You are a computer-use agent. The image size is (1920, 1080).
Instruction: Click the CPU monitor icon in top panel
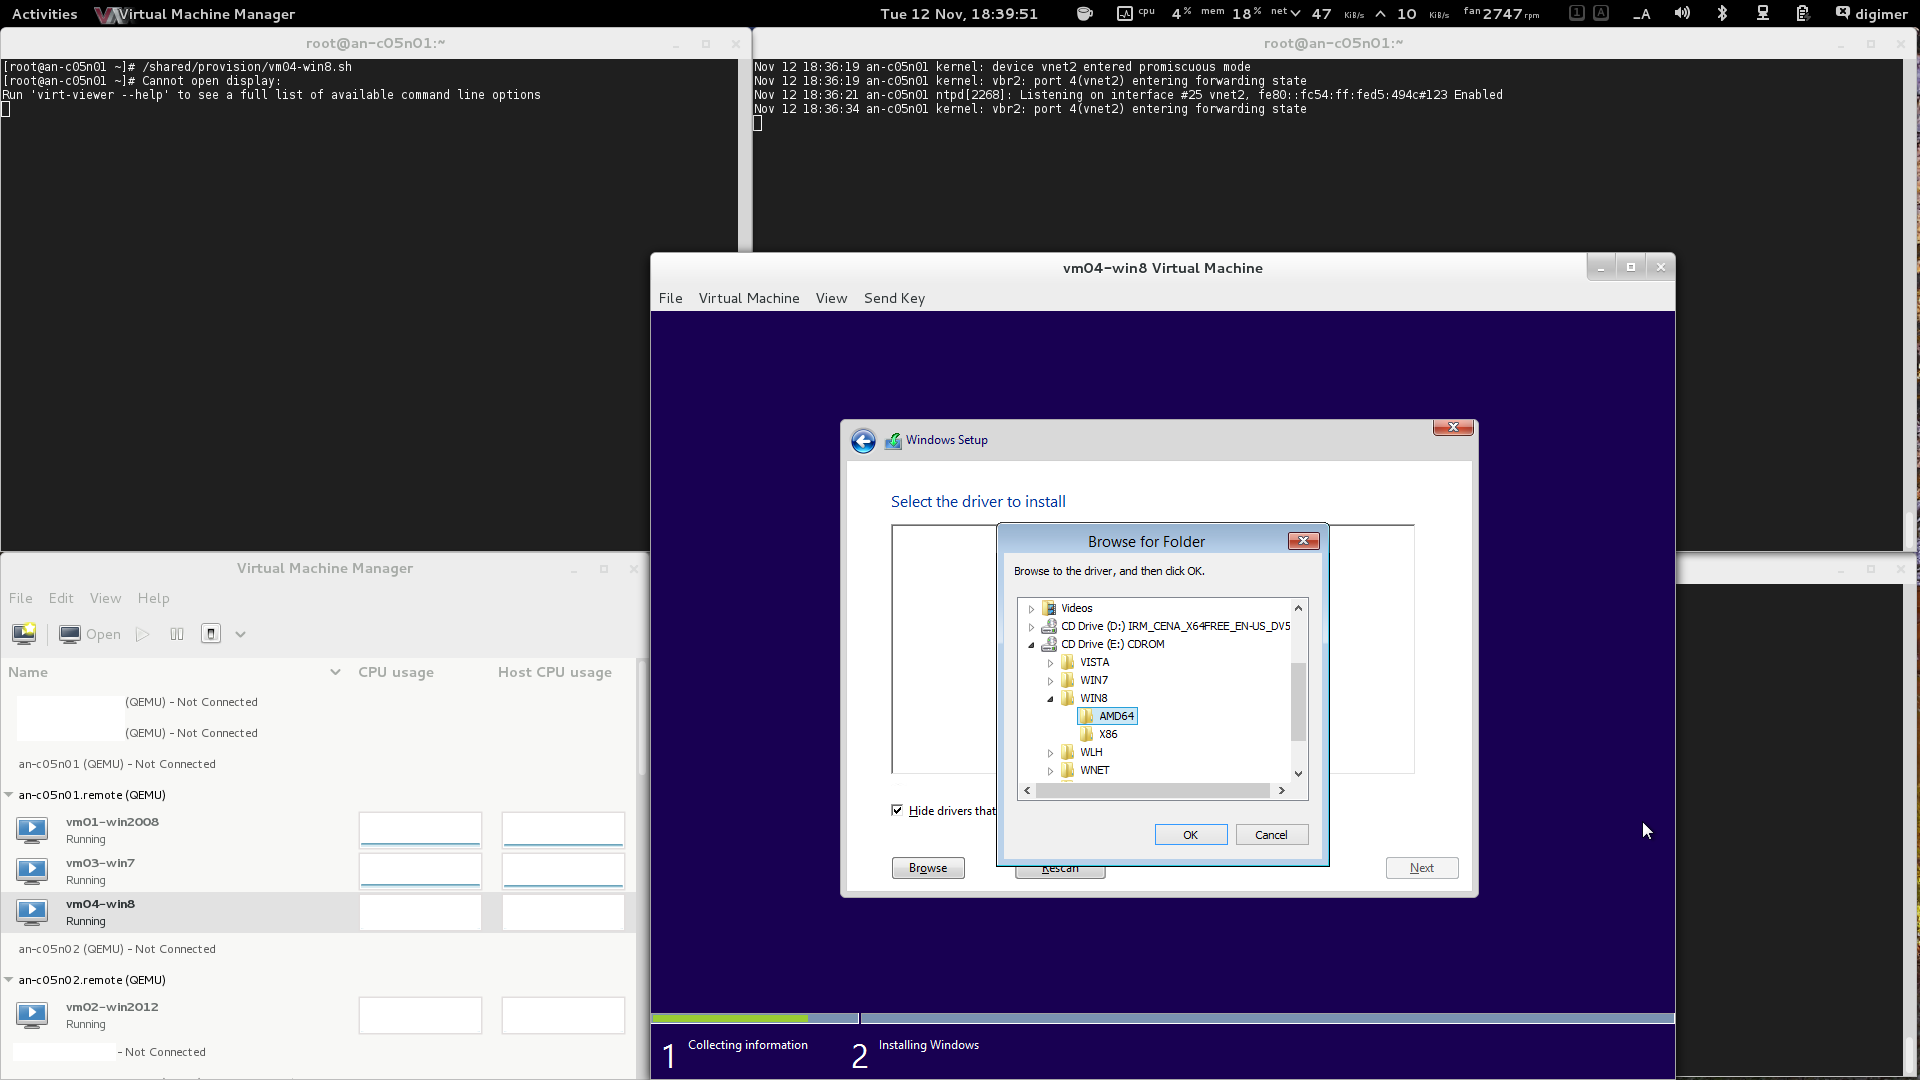(1125, 13)
